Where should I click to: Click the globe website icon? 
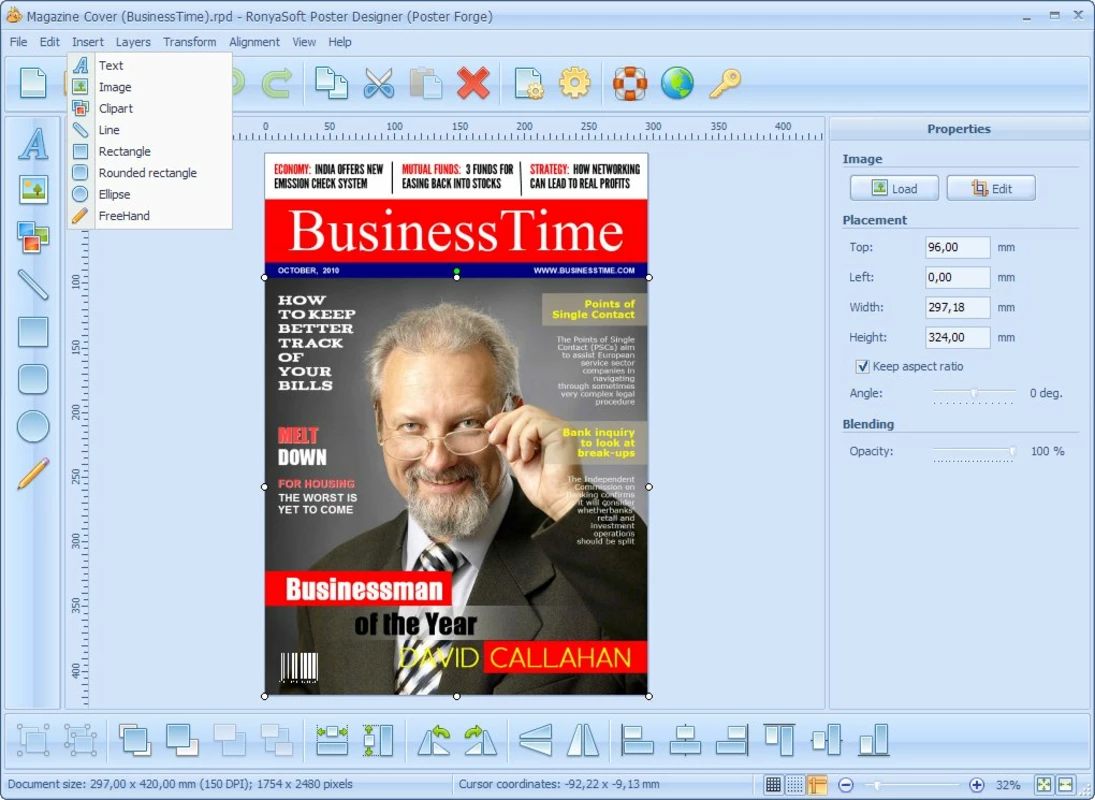pyautogui.click(x=677, y=83)
